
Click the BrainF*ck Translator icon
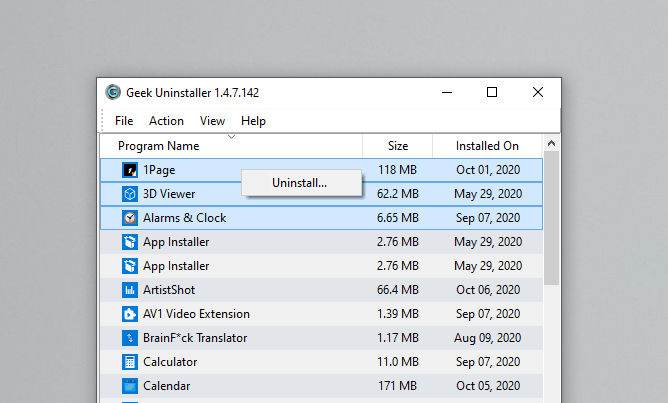[130, 338]
